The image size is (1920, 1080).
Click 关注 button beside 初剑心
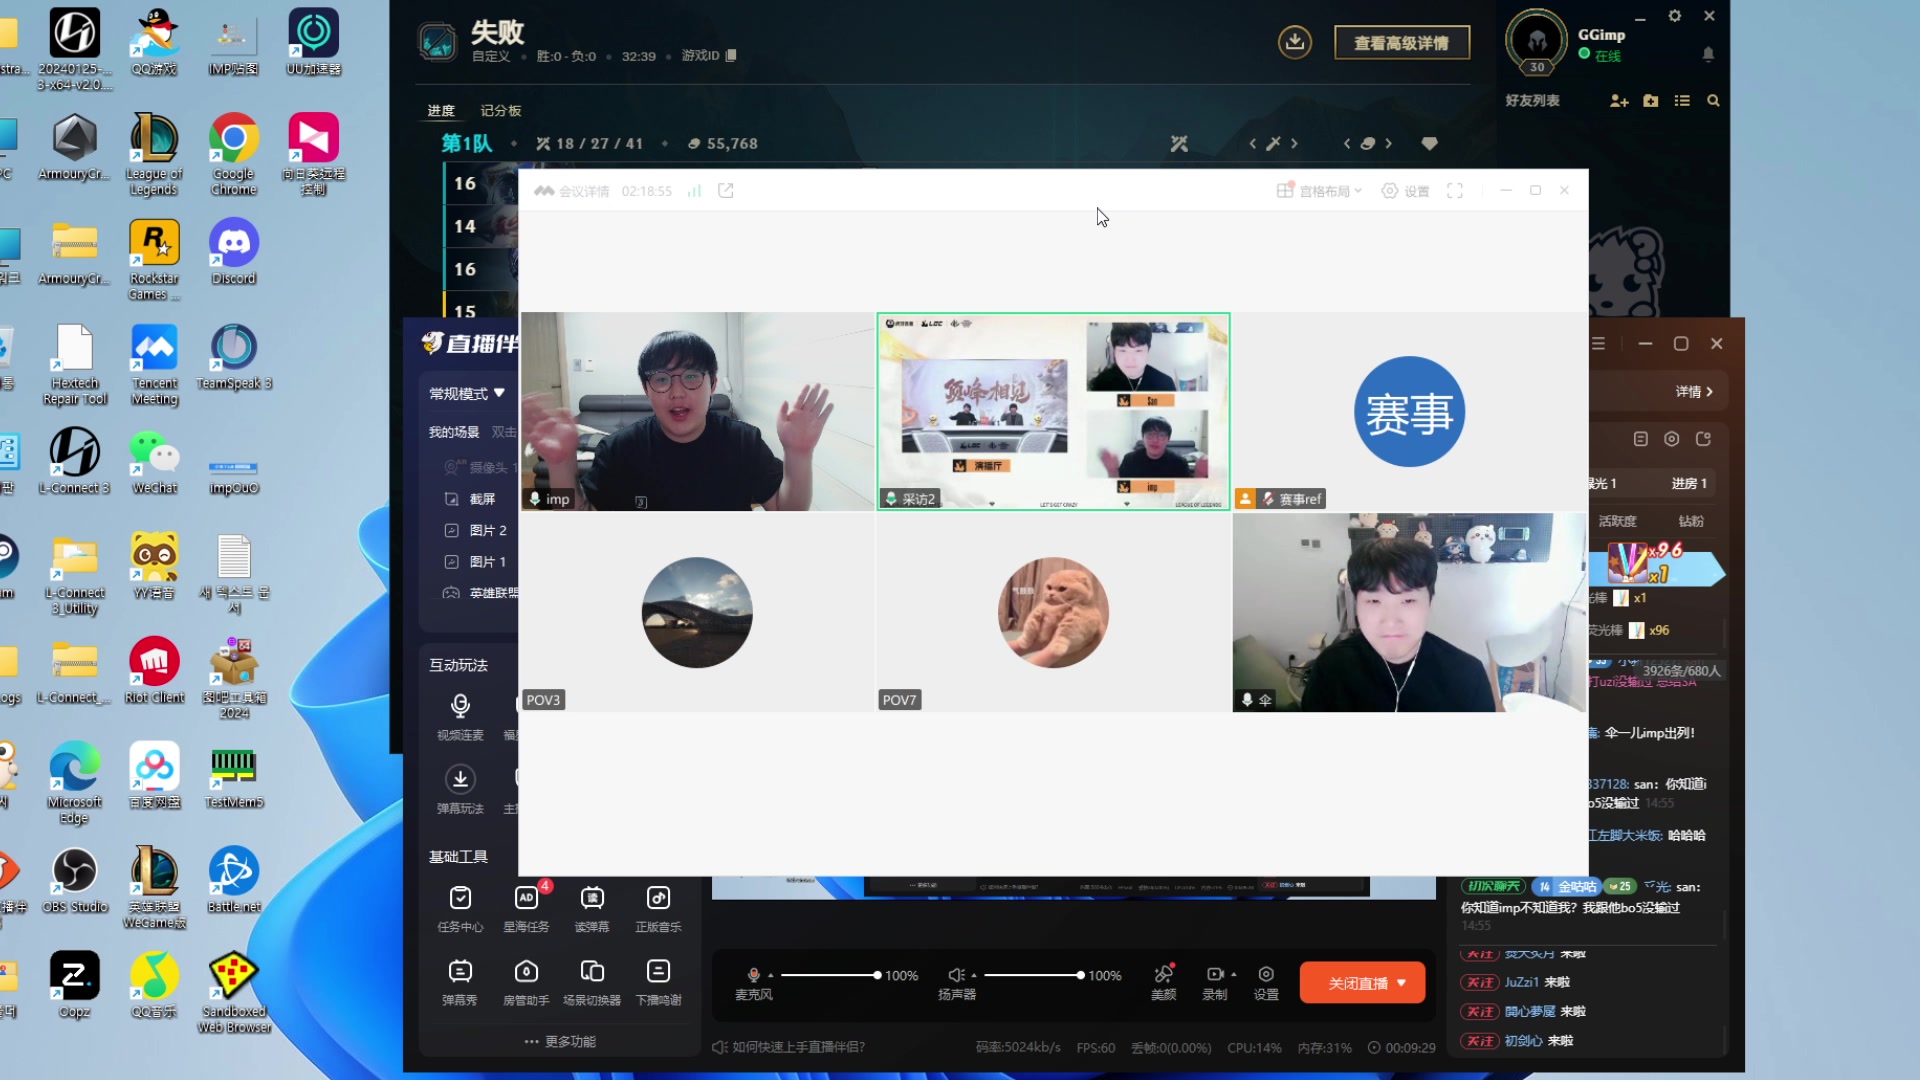[x=1479, y=1041]
